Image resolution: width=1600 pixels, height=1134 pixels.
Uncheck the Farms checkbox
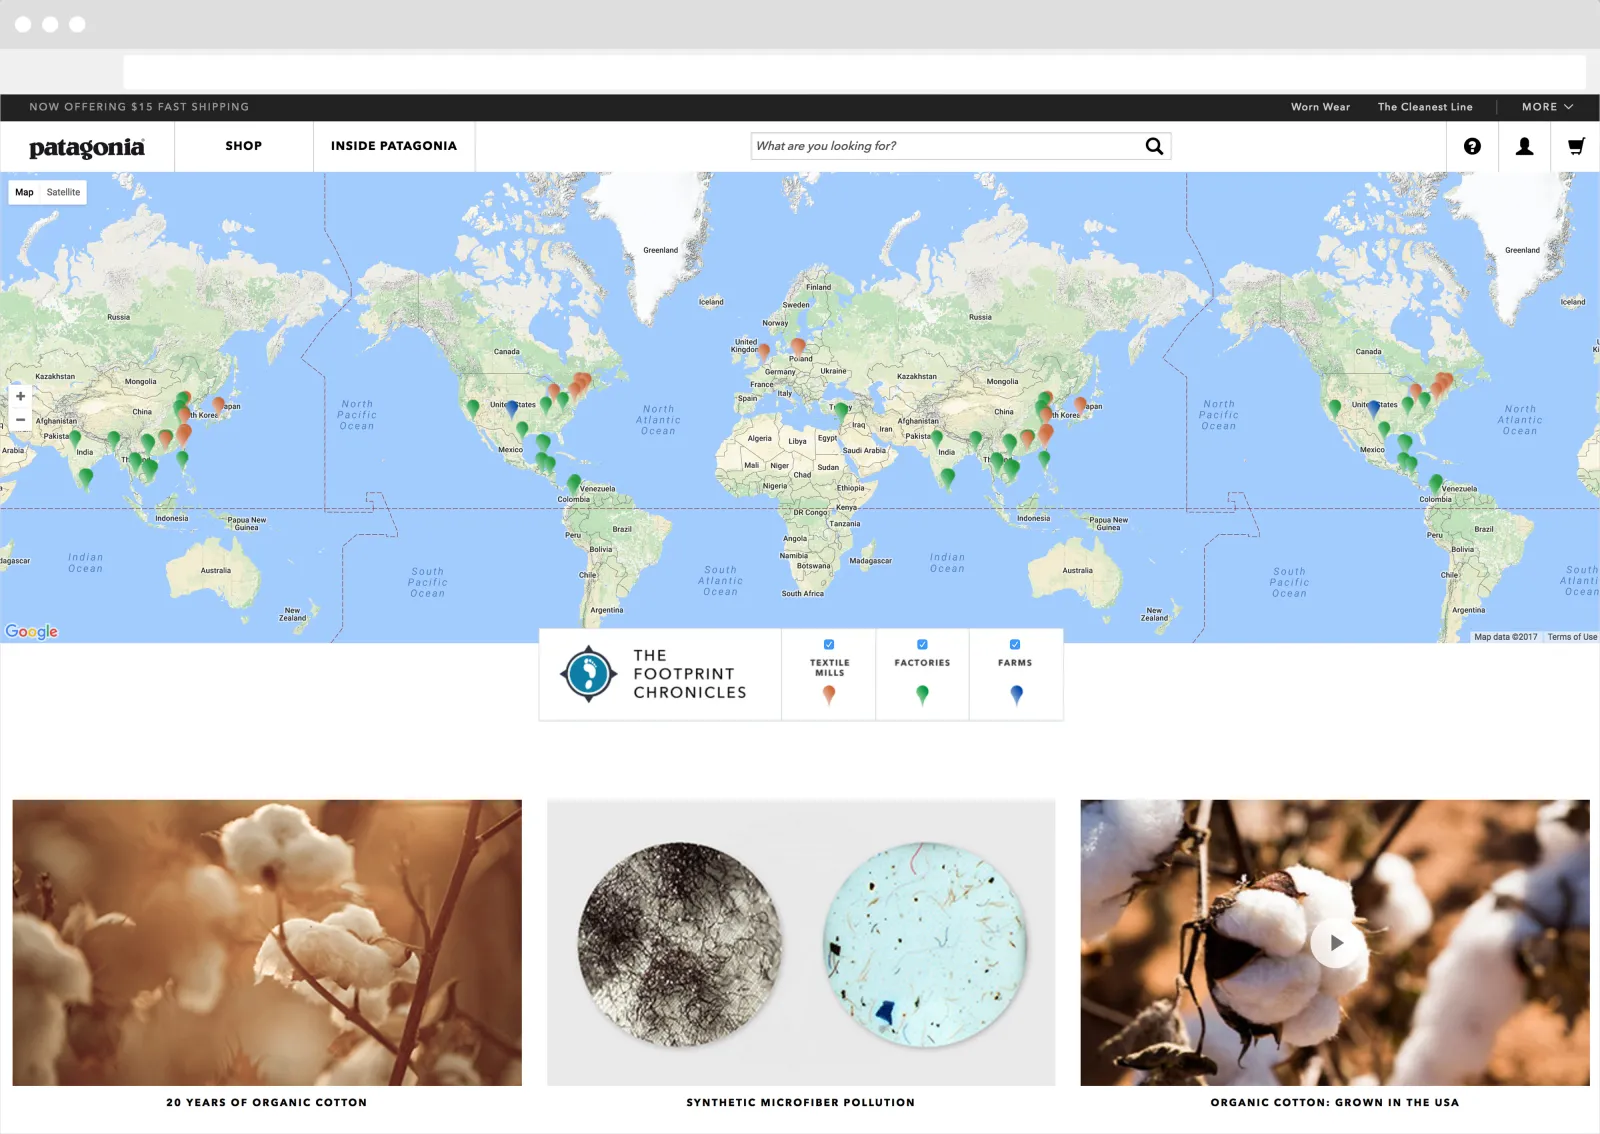tap(1015, 645)
